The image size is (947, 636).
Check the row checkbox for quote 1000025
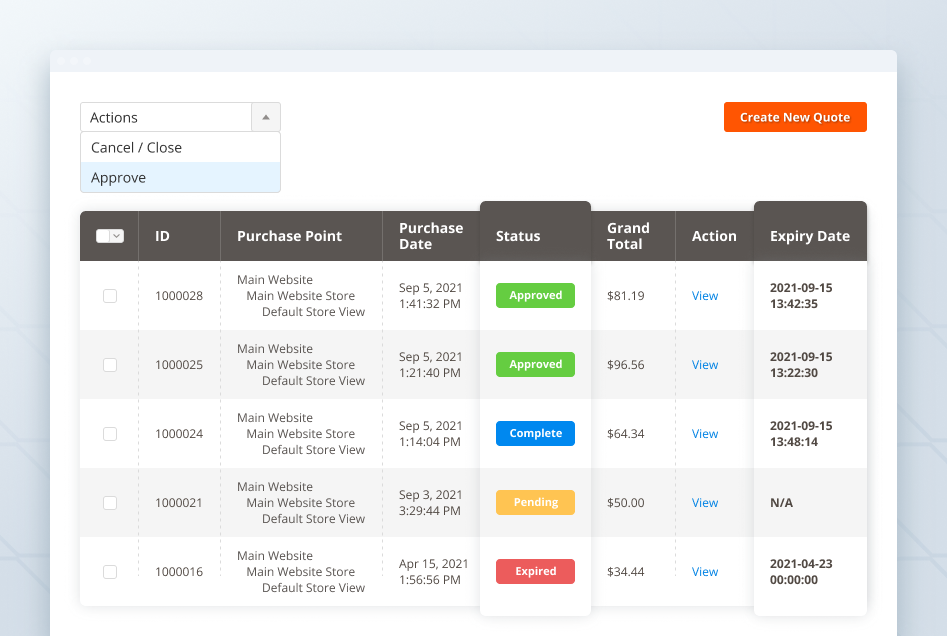point(110,365)
